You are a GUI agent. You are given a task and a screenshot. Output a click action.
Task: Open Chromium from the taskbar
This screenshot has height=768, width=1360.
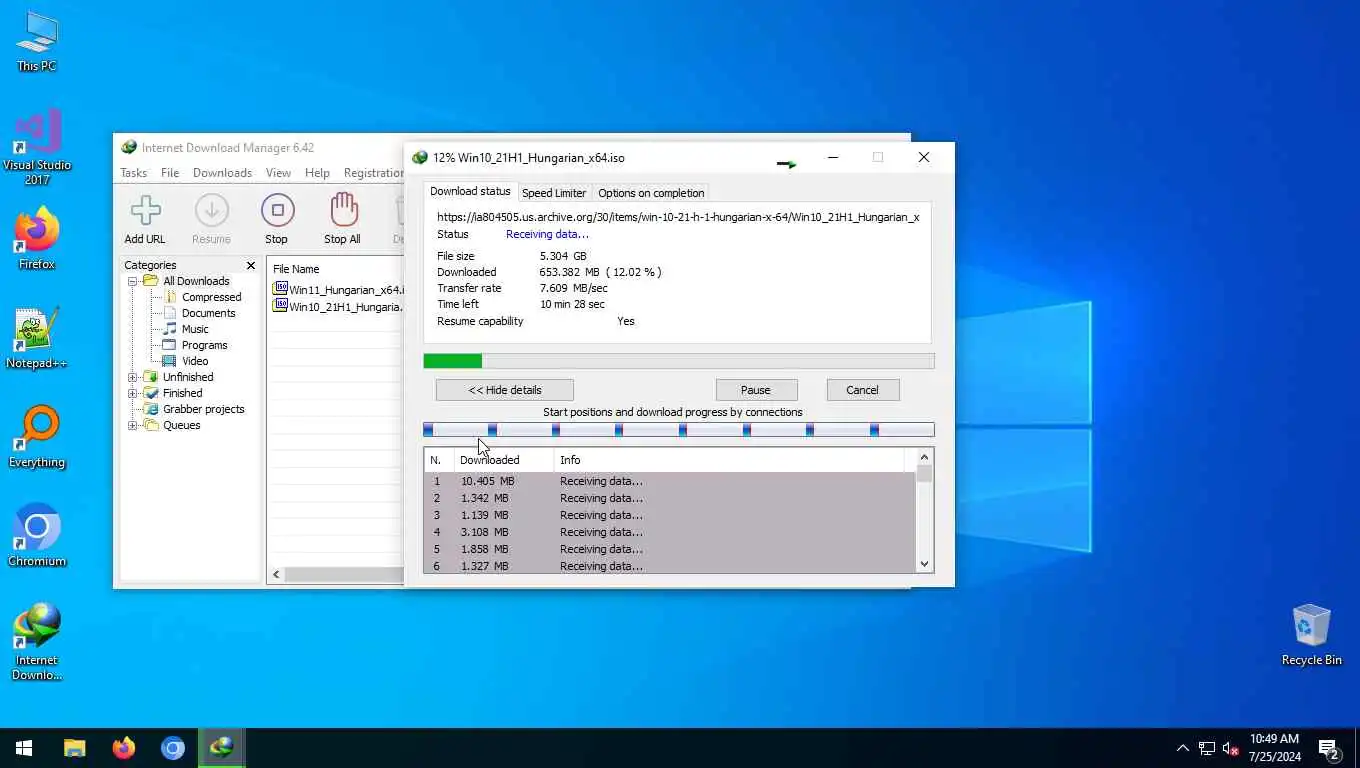tap(173, 748)
